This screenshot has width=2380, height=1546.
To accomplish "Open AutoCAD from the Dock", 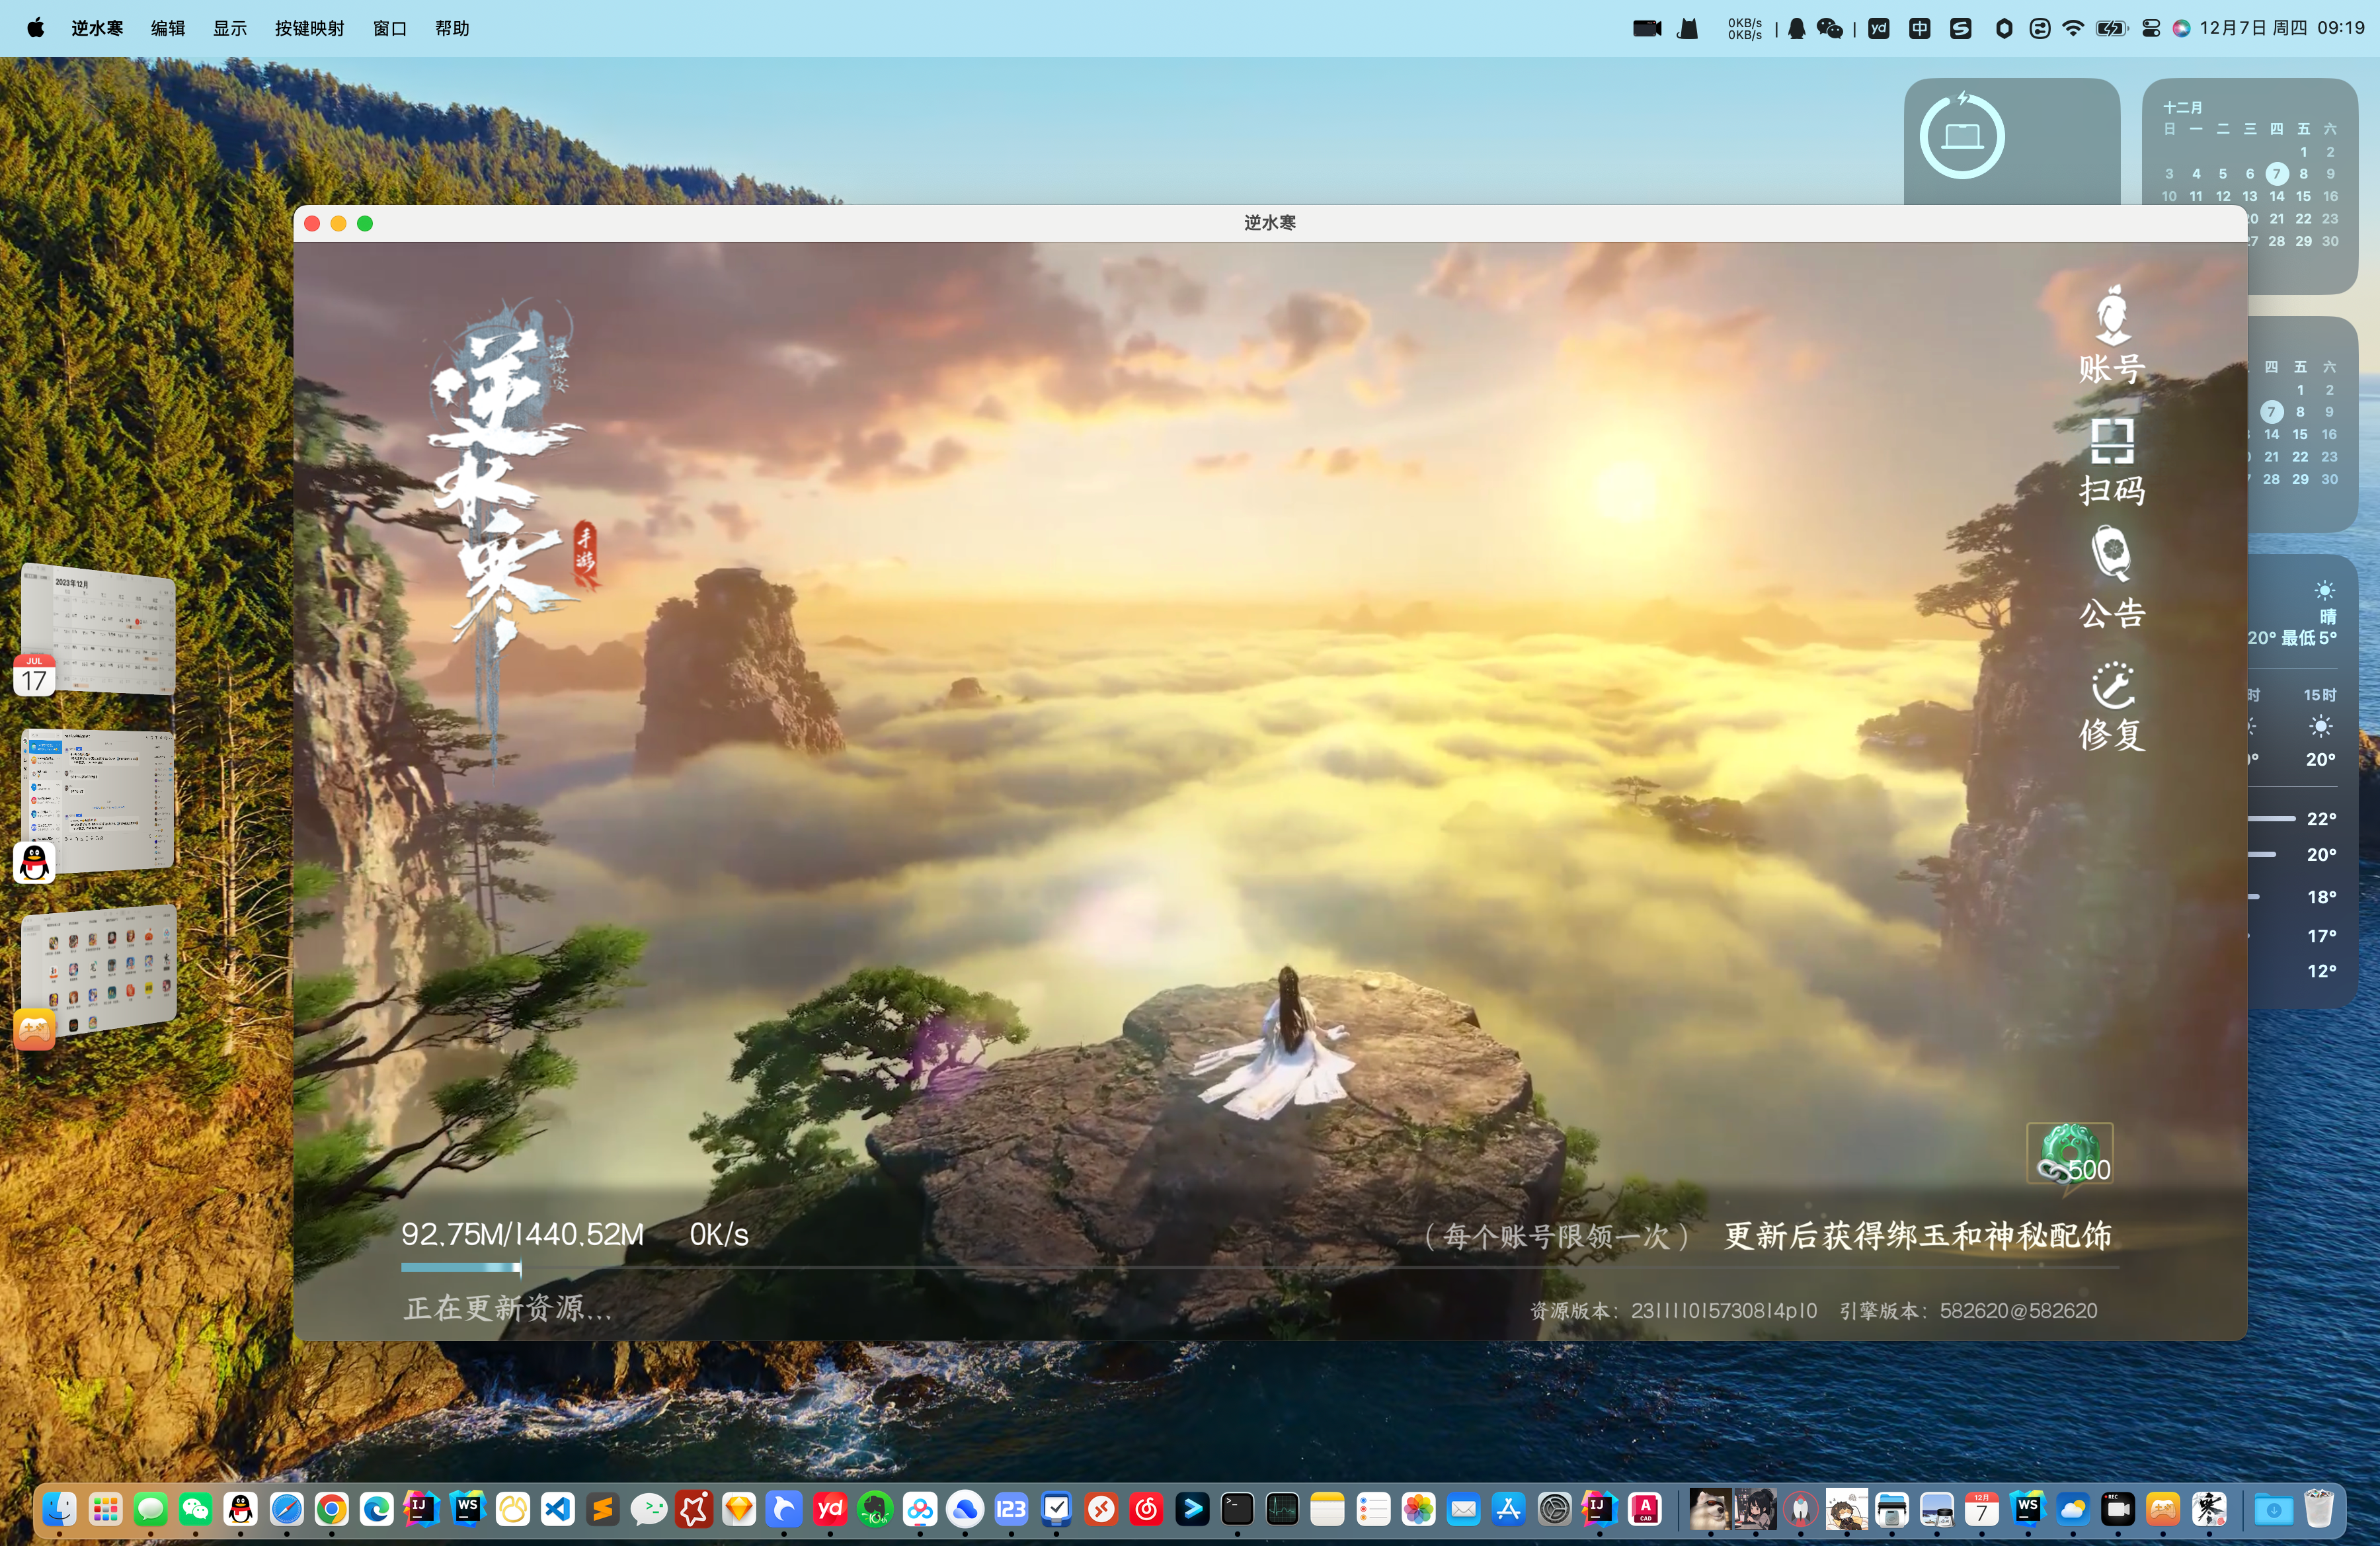I will [x=1645, y=1508].
